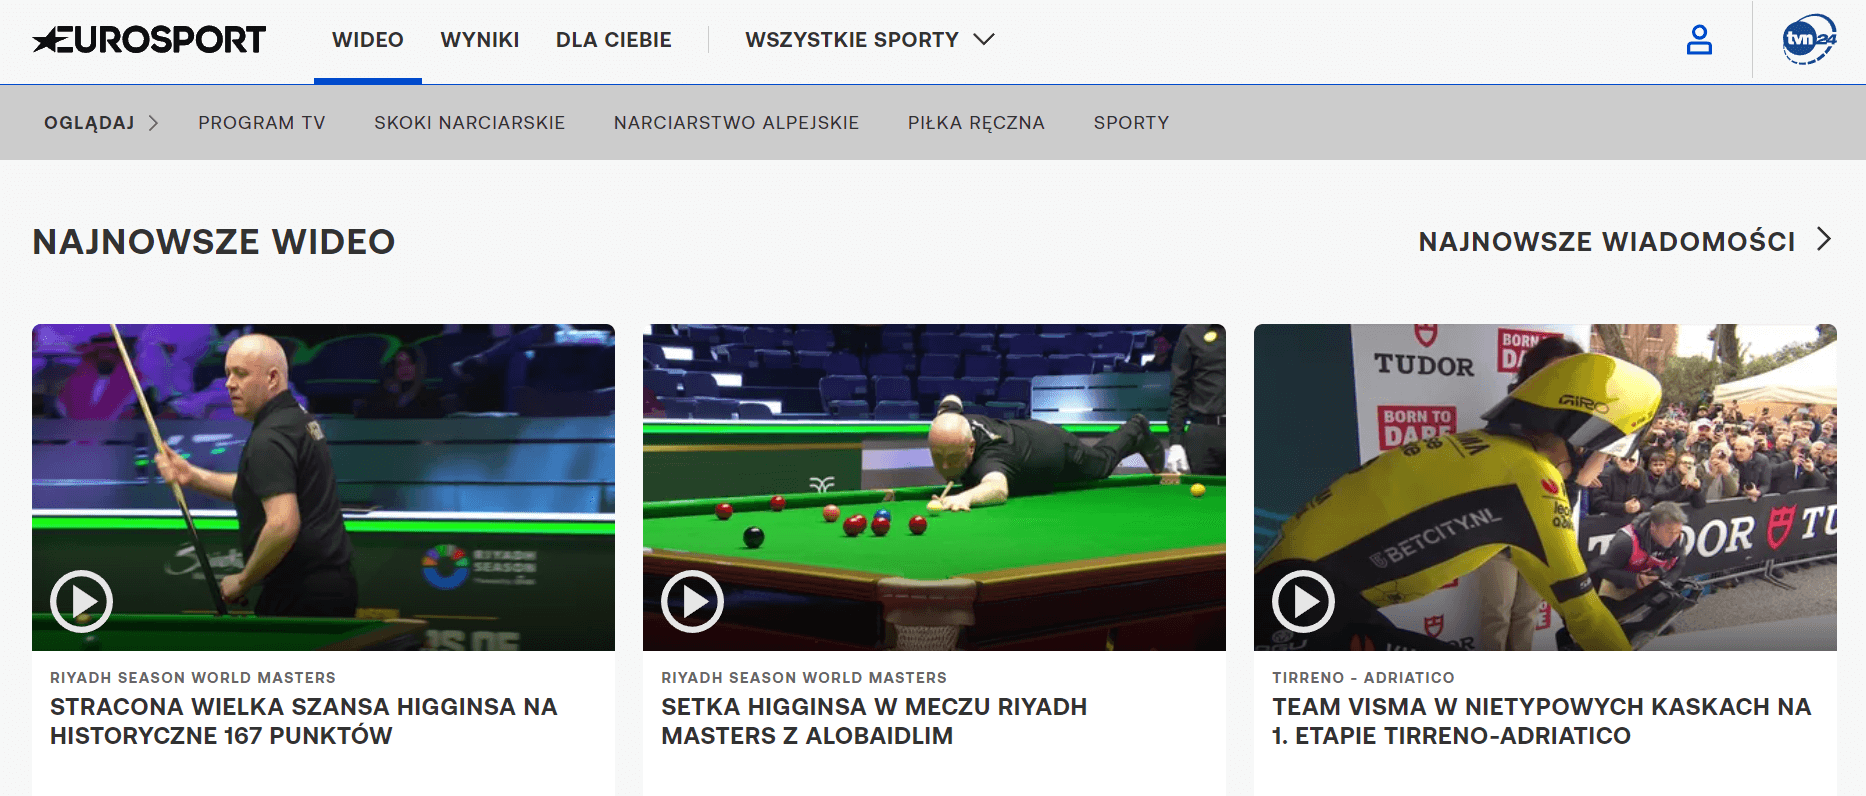The height and width of the screenshot is (796, 1866).
Task: Click Riyadh Season World Masters label above Setka
Action: point(804,678)
